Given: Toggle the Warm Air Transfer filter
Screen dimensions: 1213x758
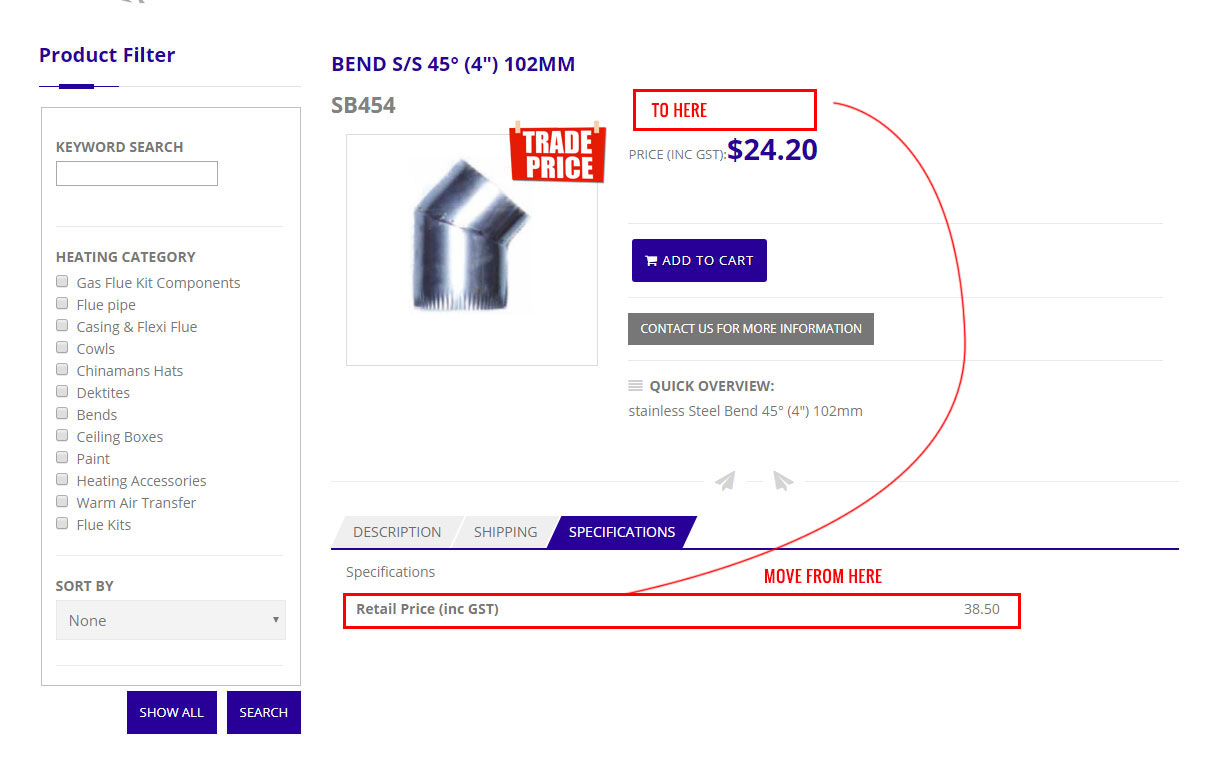Looking at the screenshot, I should tap(62, 502).
